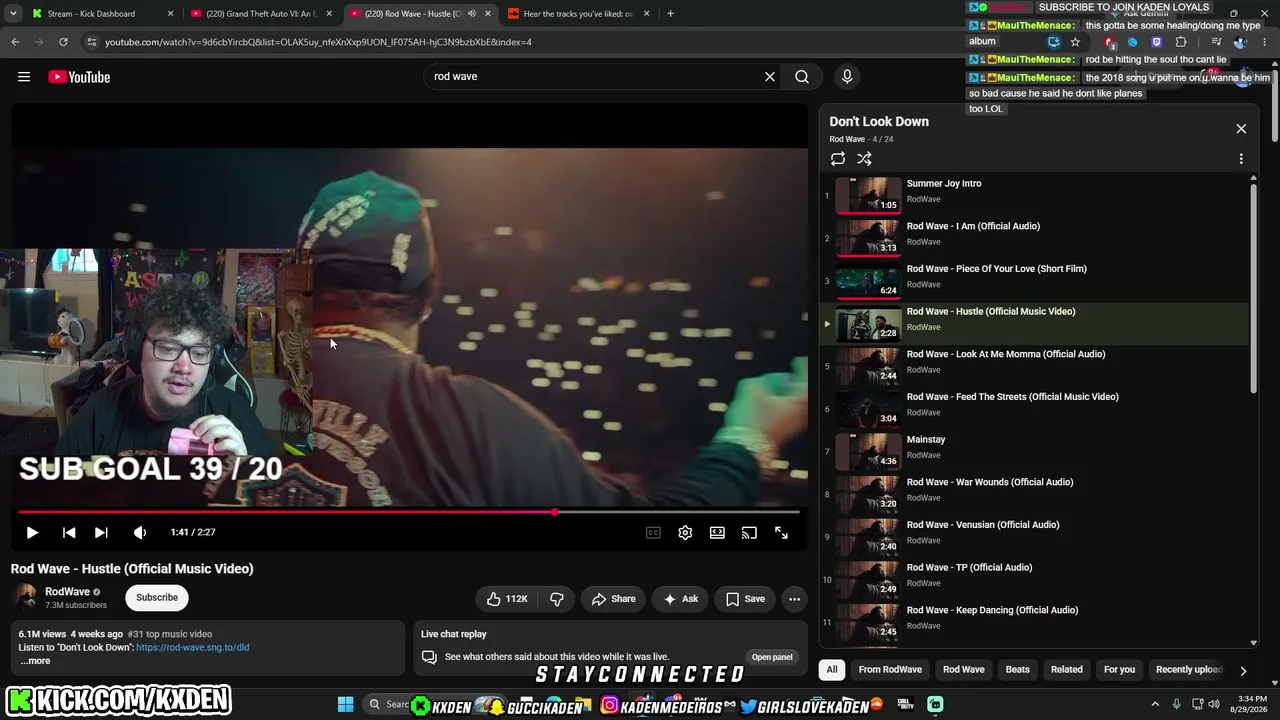Viewport: 1280px width, 720px height.
Task: Select the Related filter chip
Action: point(1066,670)
